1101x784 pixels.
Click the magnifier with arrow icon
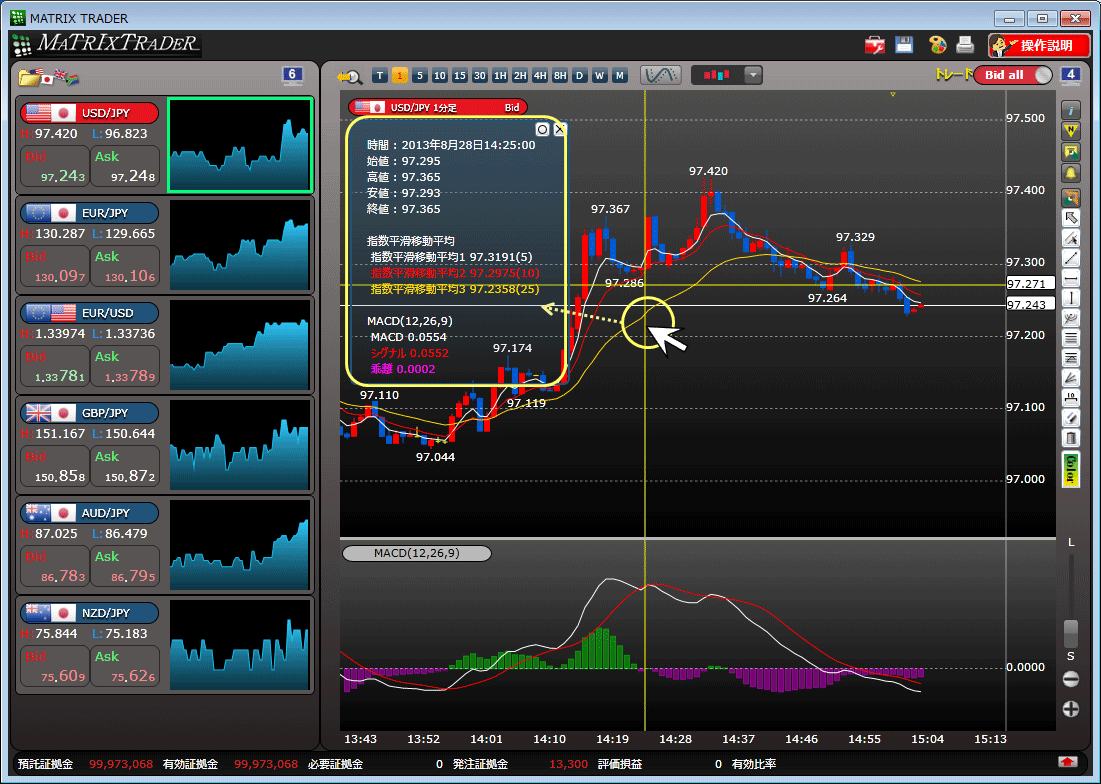349,76
